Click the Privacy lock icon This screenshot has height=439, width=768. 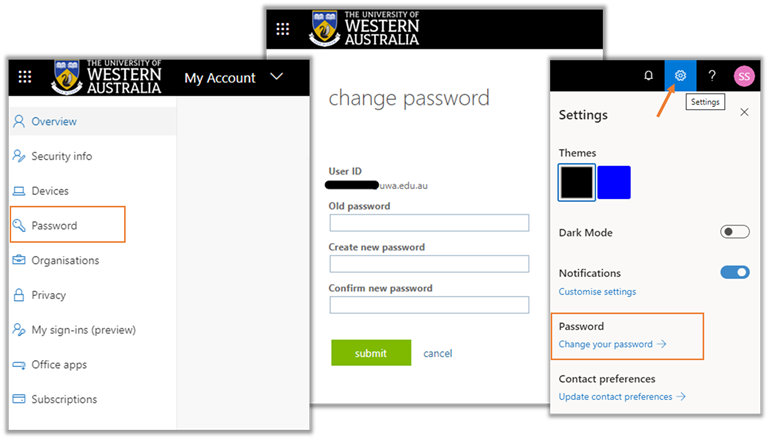tap(19, 295)
